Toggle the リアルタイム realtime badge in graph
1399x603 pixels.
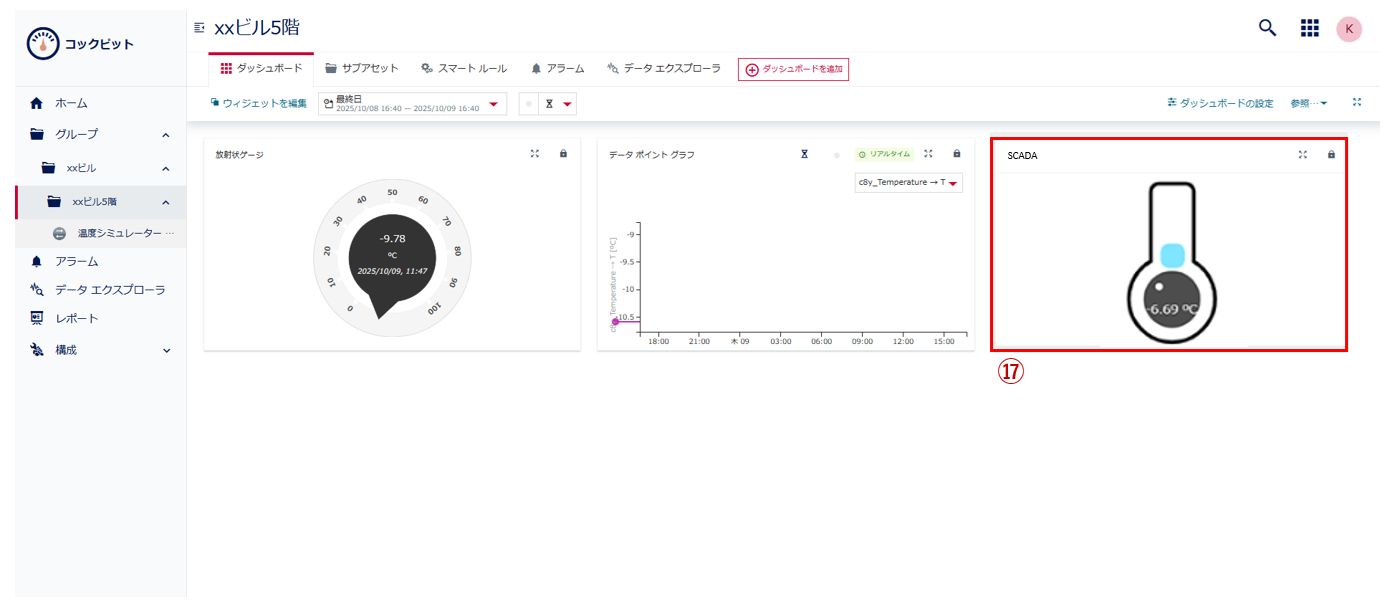(x=884, y=154)
